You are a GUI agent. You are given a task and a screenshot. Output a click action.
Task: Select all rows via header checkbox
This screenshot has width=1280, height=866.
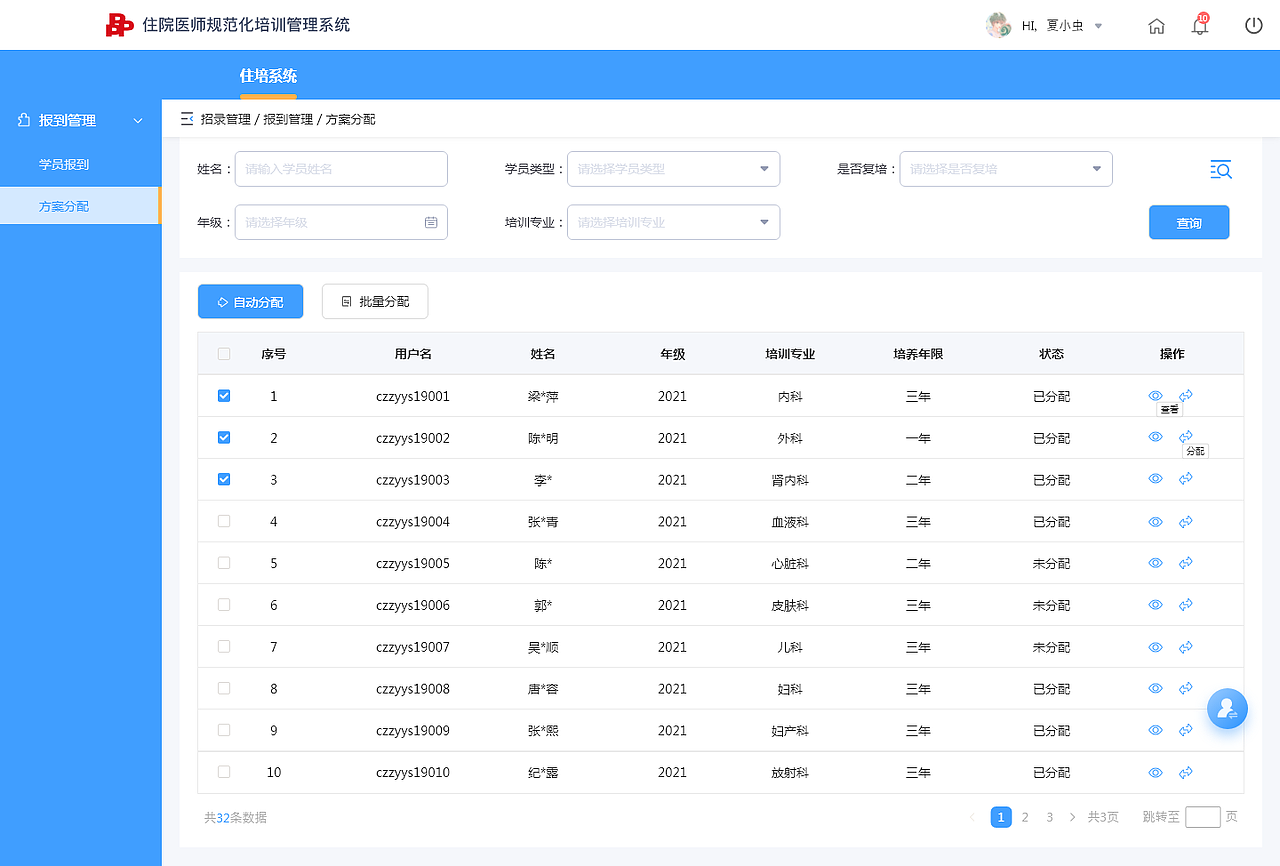click(x=223, y=354)
